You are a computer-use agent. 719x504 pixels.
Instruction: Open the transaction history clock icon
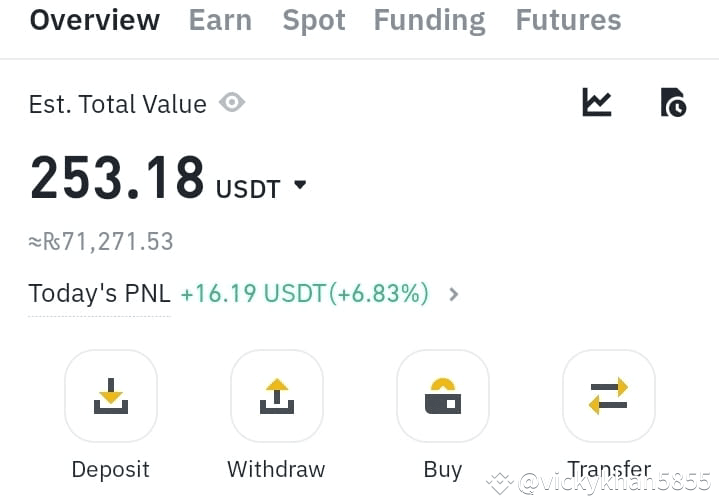[673, 102]
